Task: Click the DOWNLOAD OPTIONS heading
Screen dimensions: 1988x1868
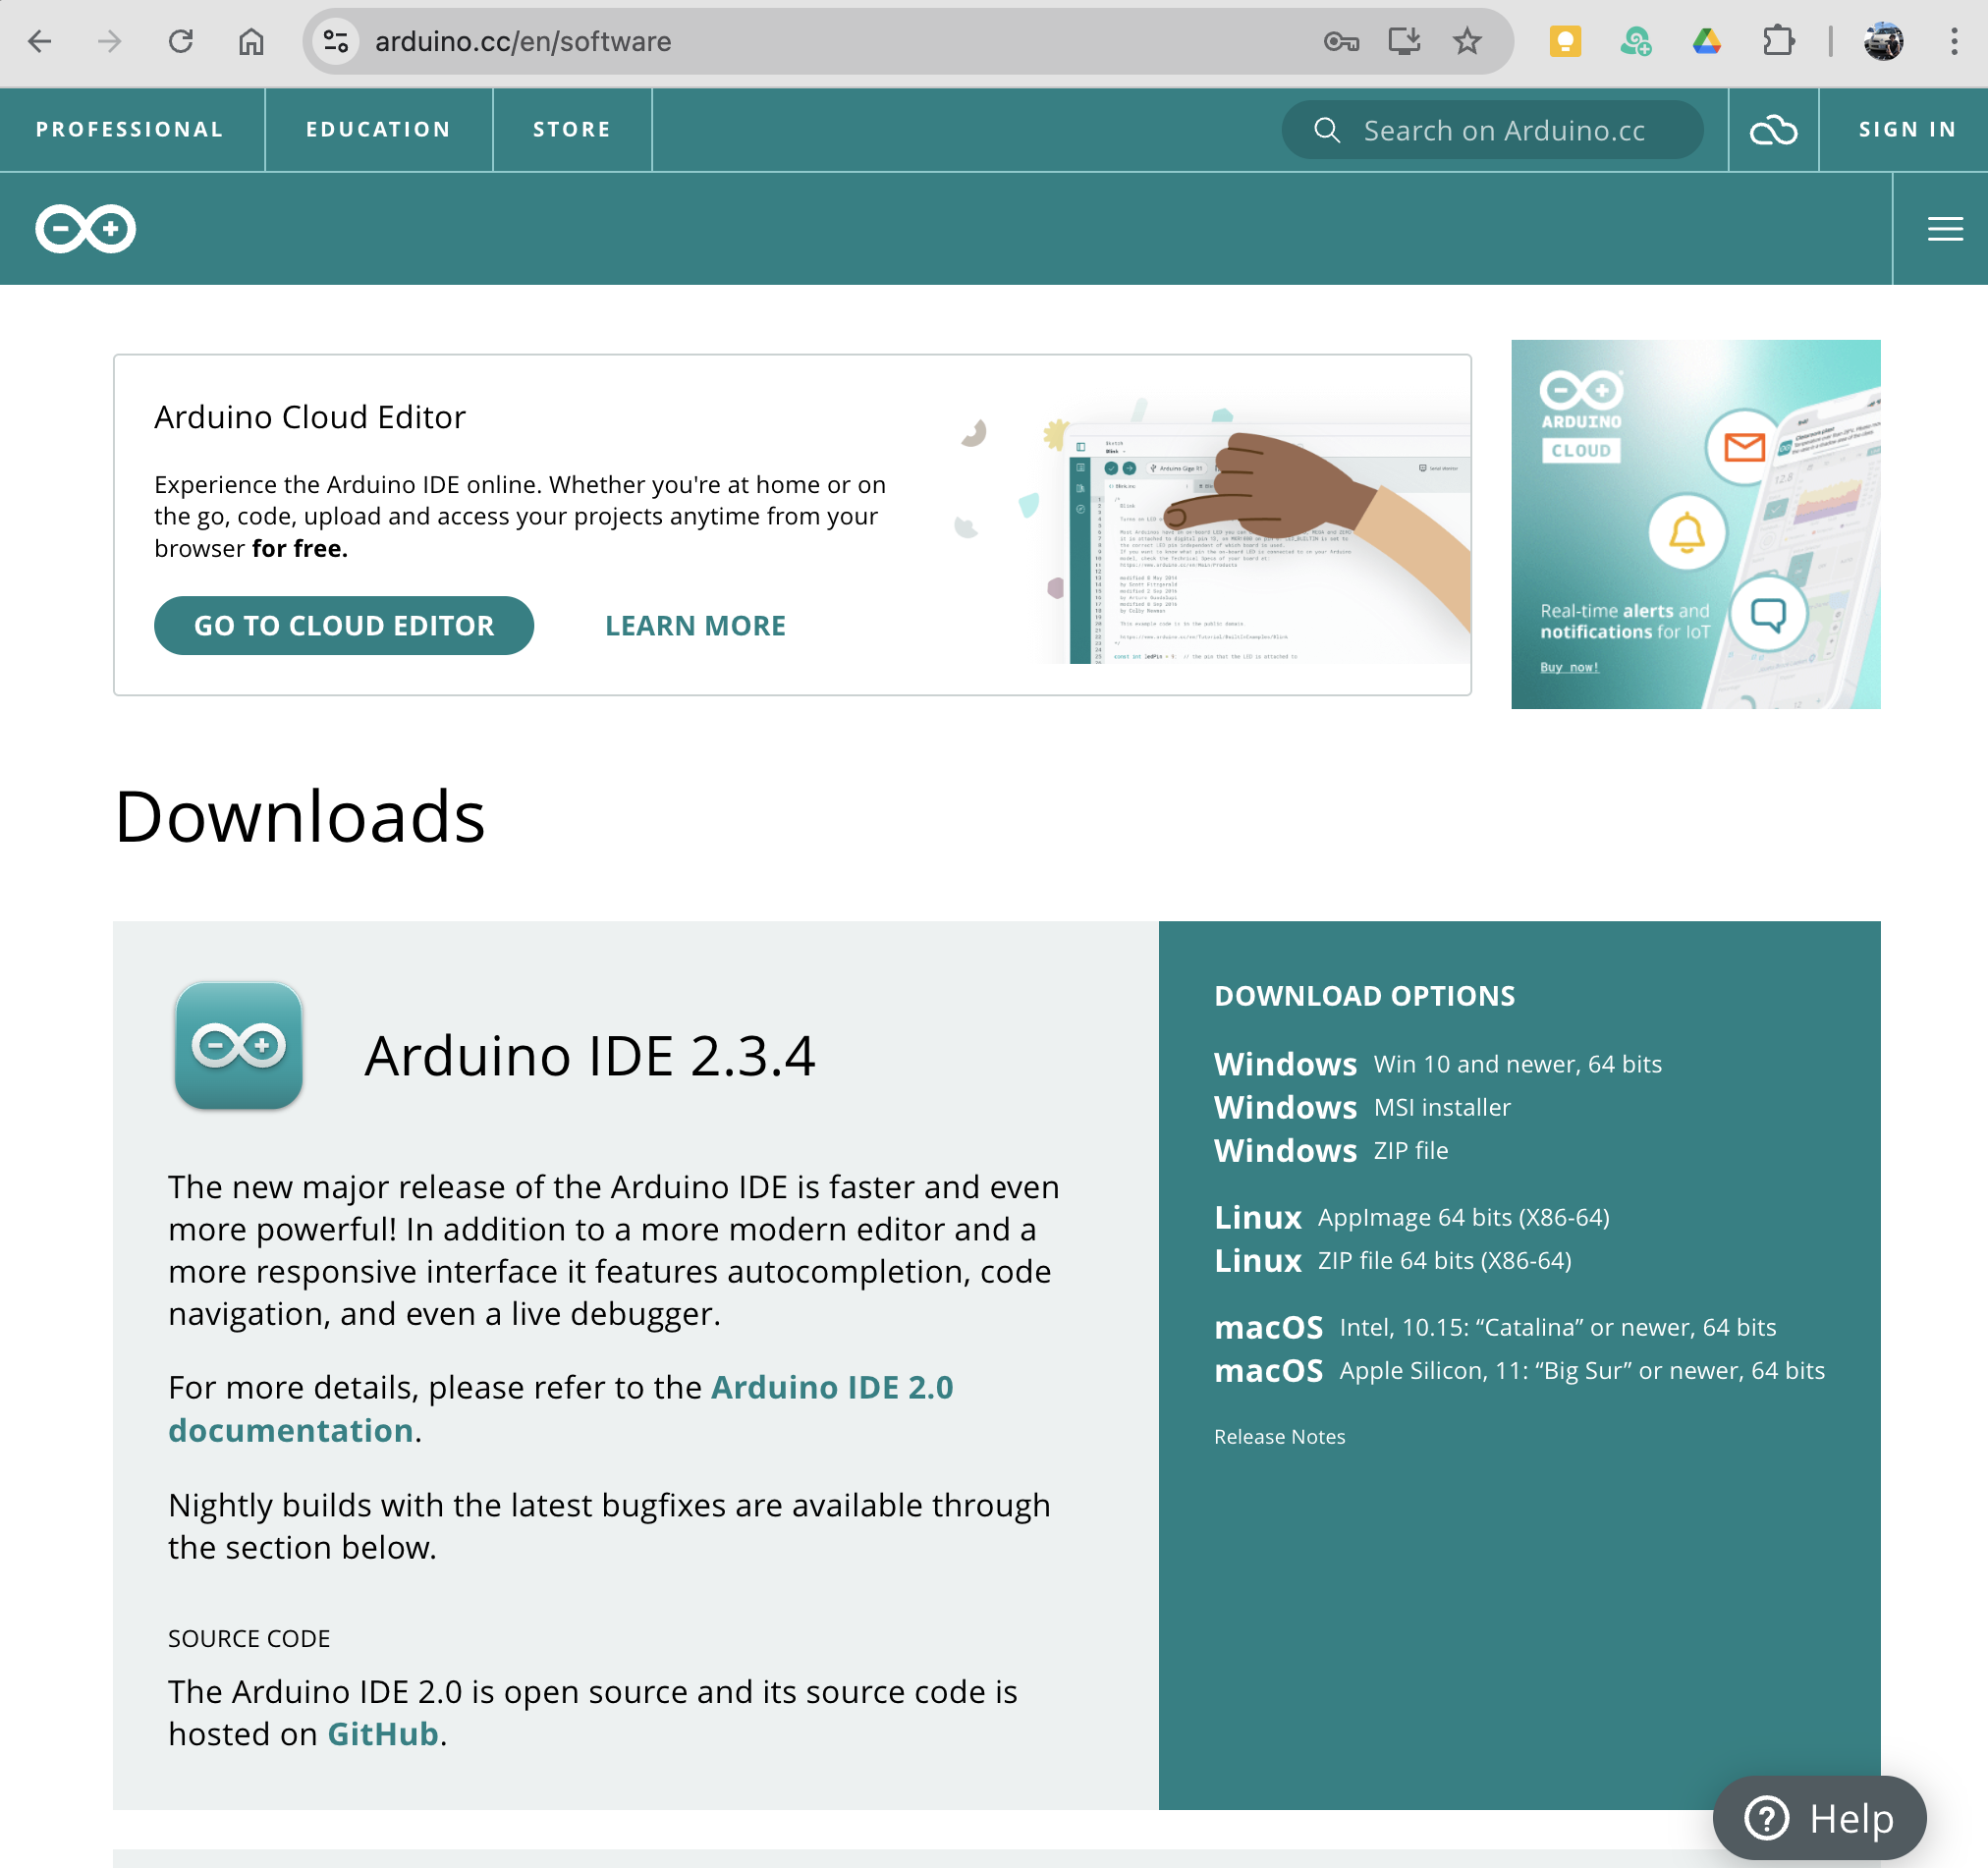Action: [x=1364, y=996]
